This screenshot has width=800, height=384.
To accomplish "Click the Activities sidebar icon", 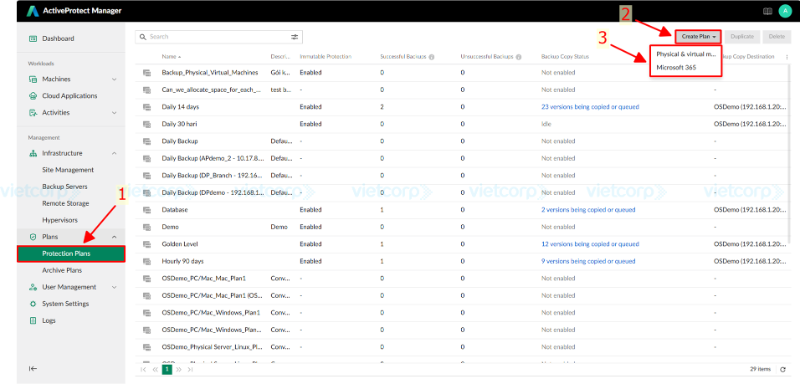I will [33, 113].
